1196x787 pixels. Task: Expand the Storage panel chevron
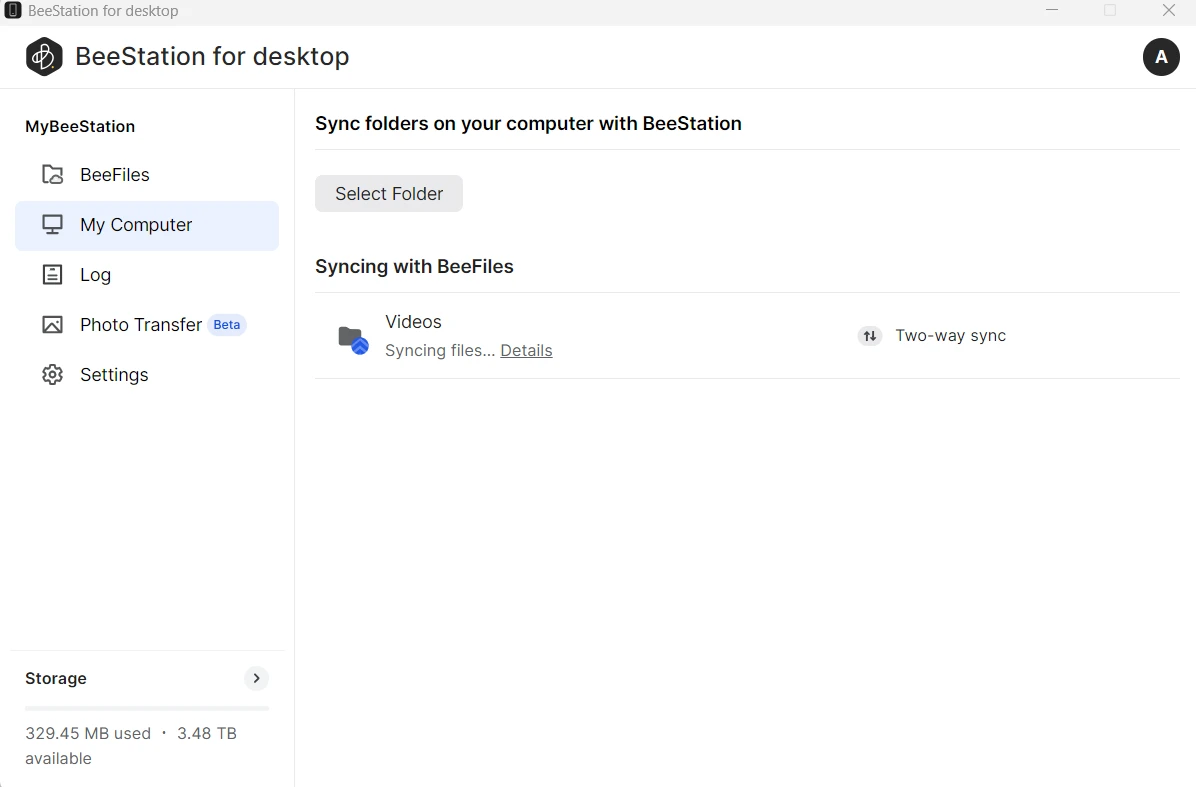tap(256, 678)
